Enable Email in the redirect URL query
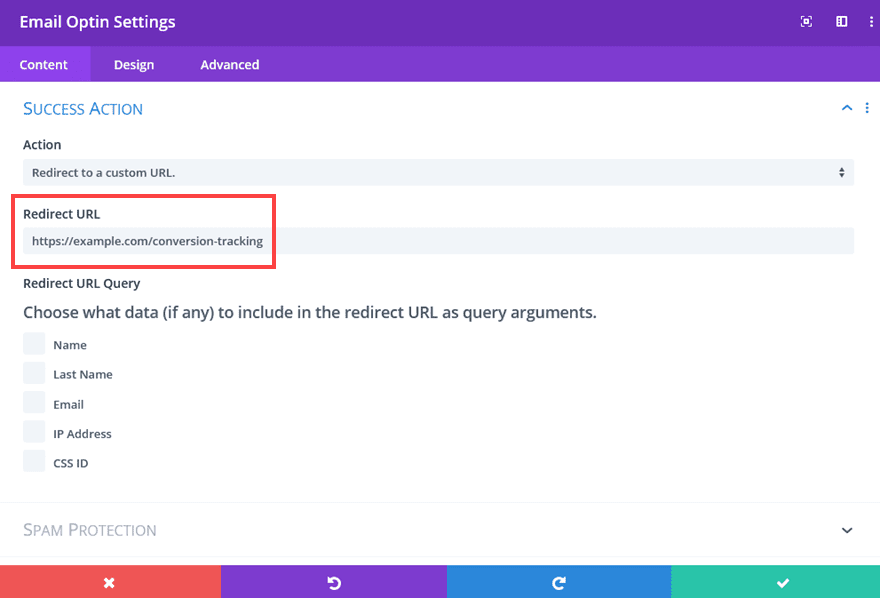Image resolution: width=880 pixels, height=598 pixels. tap(33, 403)
